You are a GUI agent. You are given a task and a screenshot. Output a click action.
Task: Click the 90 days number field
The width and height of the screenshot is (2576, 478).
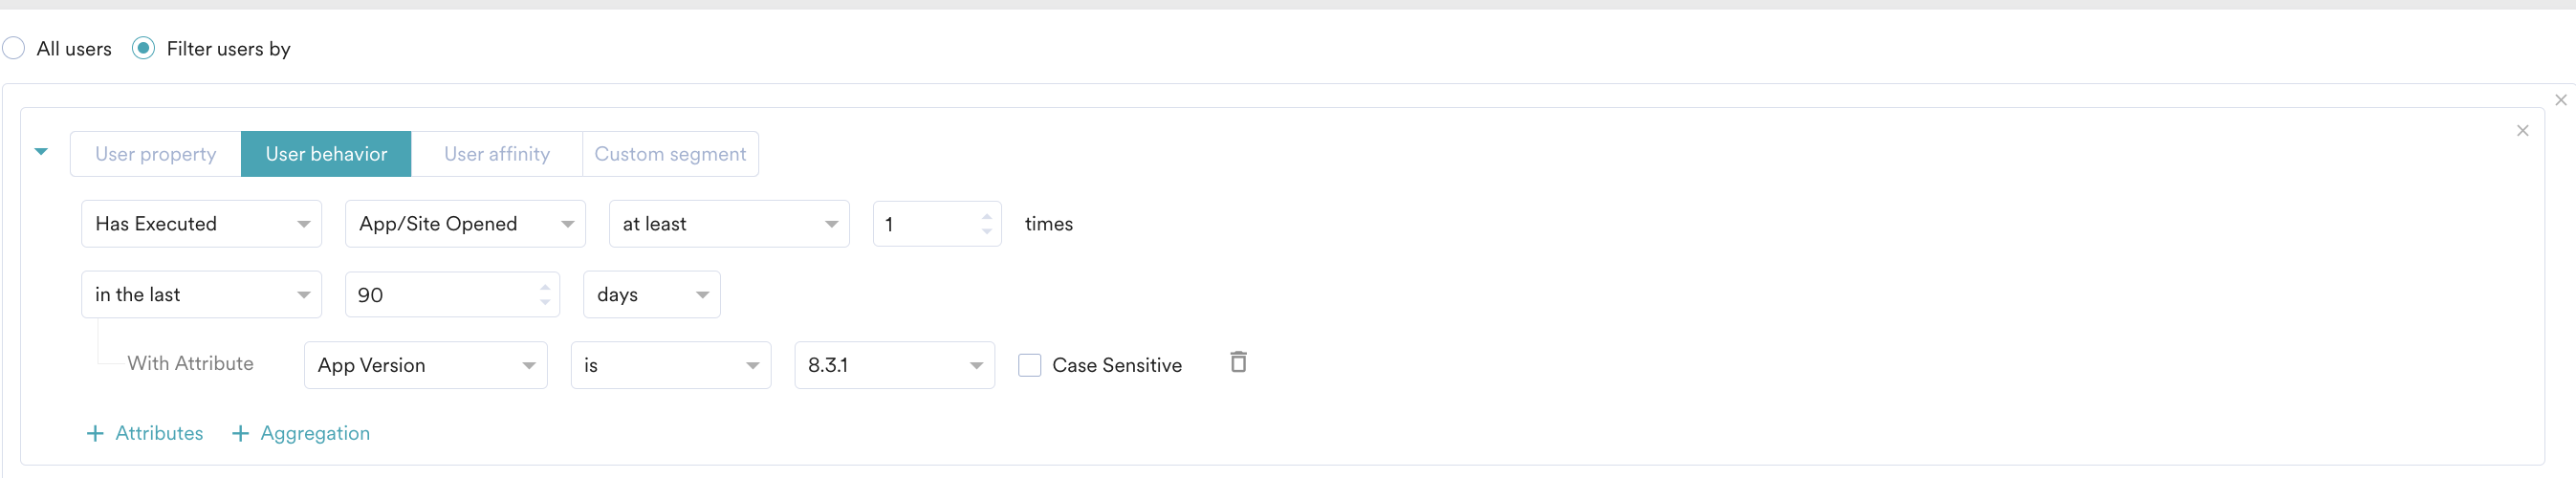pyautogui.click(x=452, y=295)
